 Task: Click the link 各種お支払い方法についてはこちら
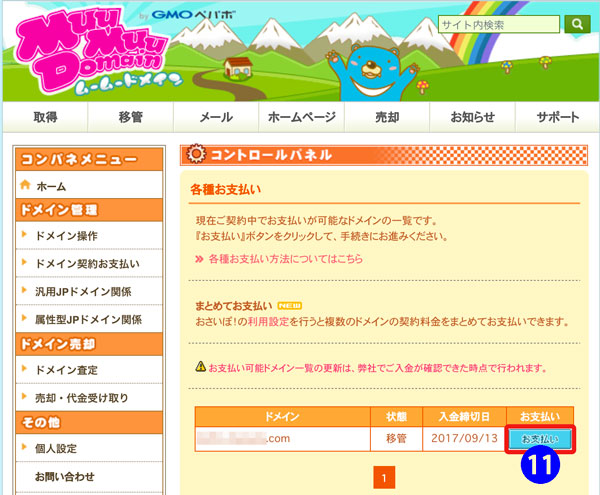285,259
